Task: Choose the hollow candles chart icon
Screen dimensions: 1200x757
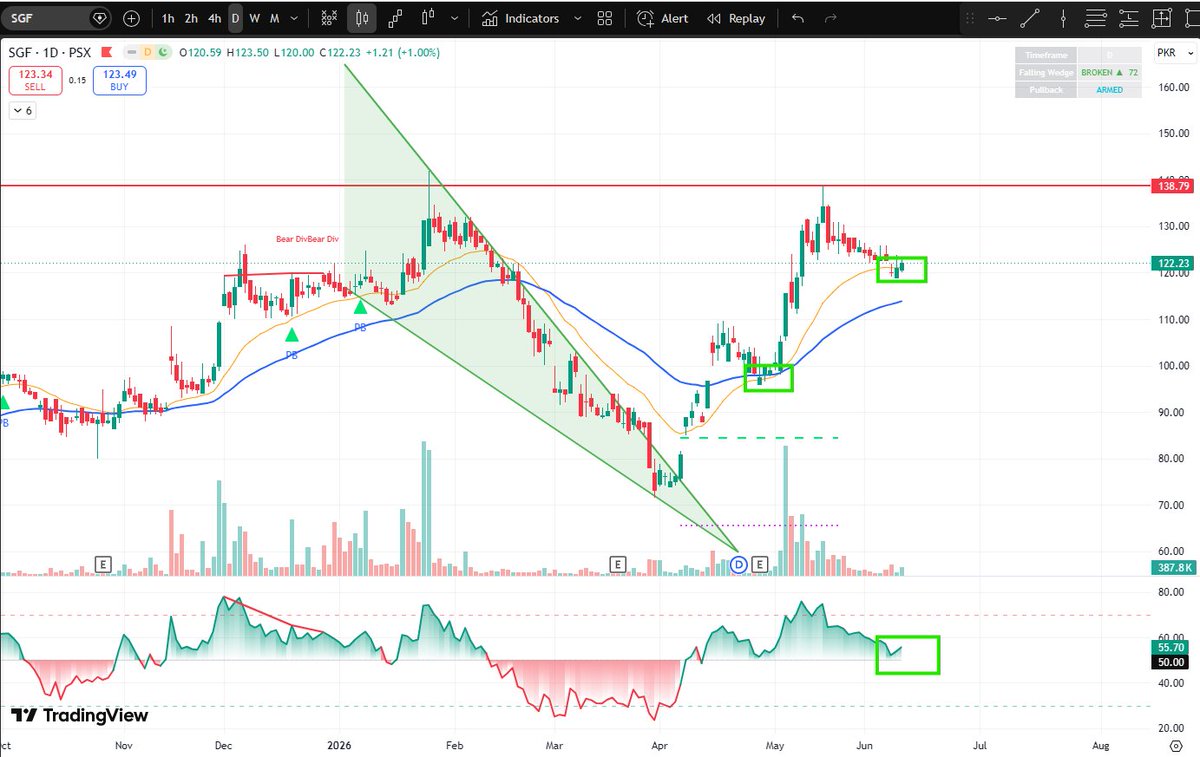Action: click(x=430, y=18)
